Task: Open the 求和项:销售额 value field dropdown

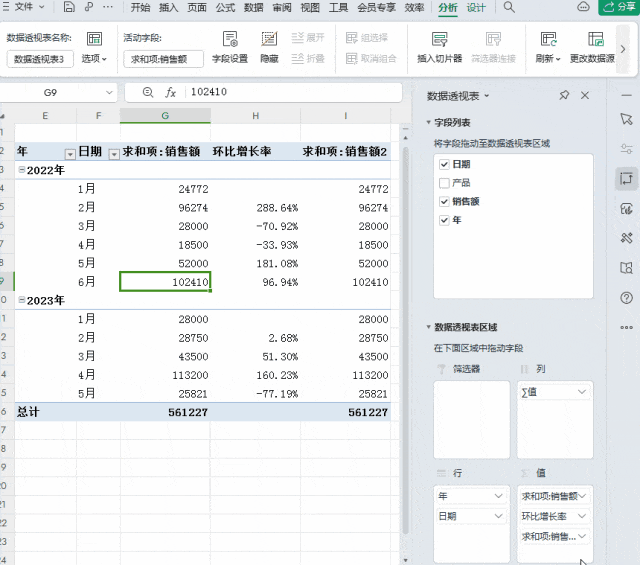Action: (582, 496)
